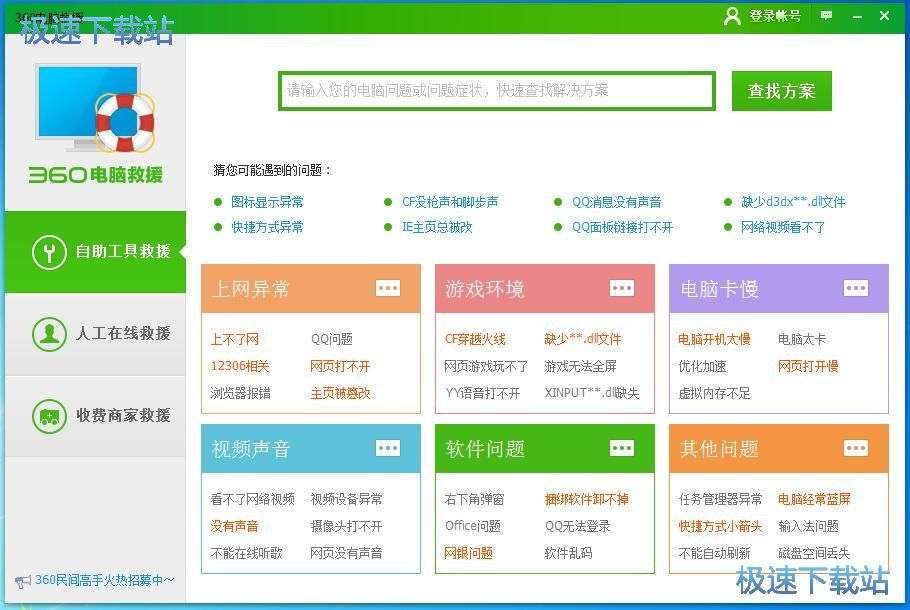Expand more options in 软件问题 card
The height and width of the screenshot is (610, 910).
click(x=622, y=448)
